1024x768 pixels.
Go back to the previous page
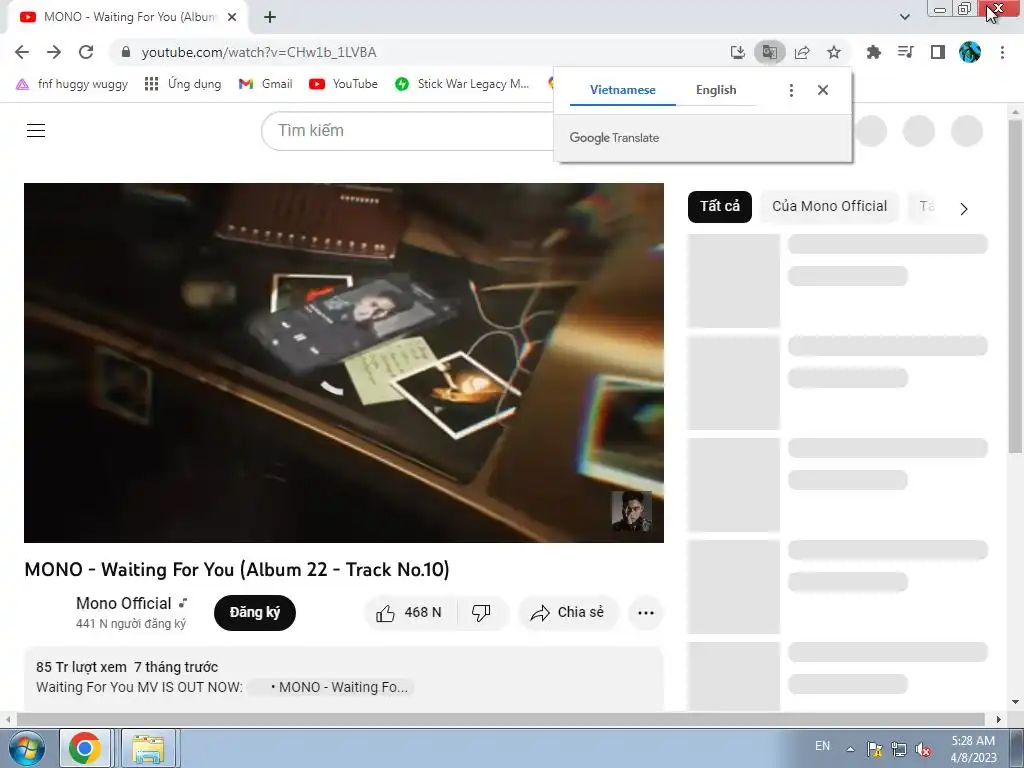(22, 52)
